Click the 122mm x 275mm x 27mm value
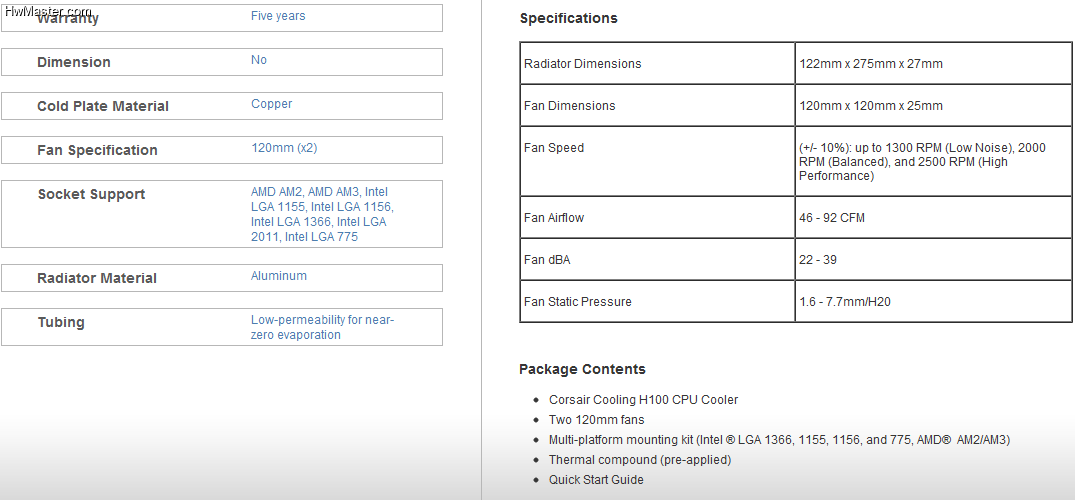 coord(871,64)
